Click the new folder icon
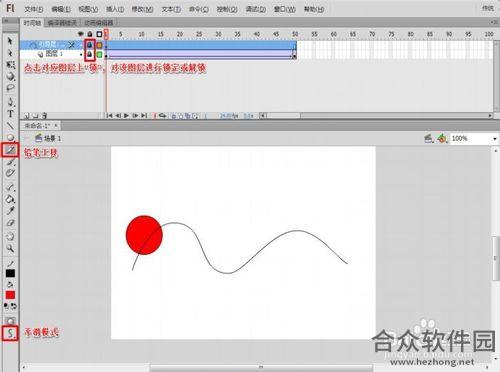 36,116
